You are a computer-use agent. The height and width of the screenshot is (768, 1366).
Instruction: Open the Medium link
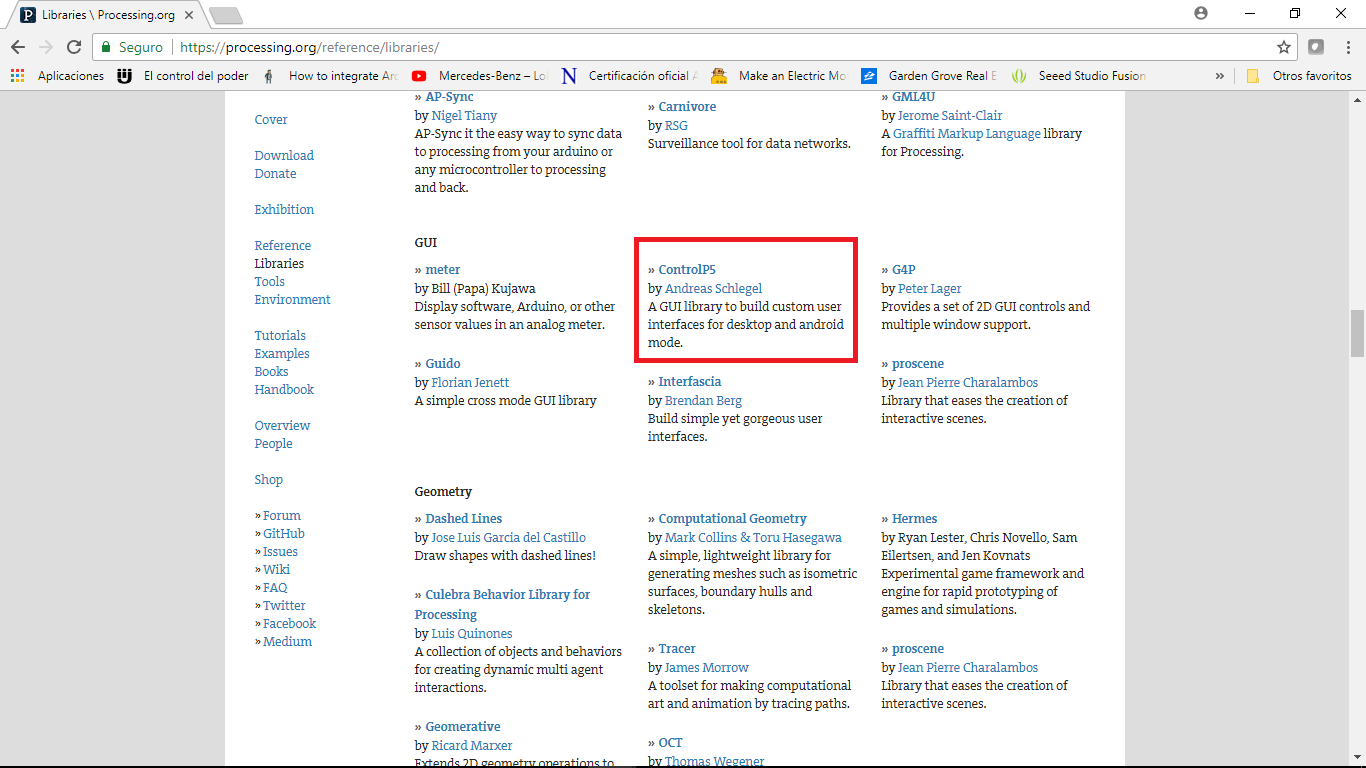point(287,642)
